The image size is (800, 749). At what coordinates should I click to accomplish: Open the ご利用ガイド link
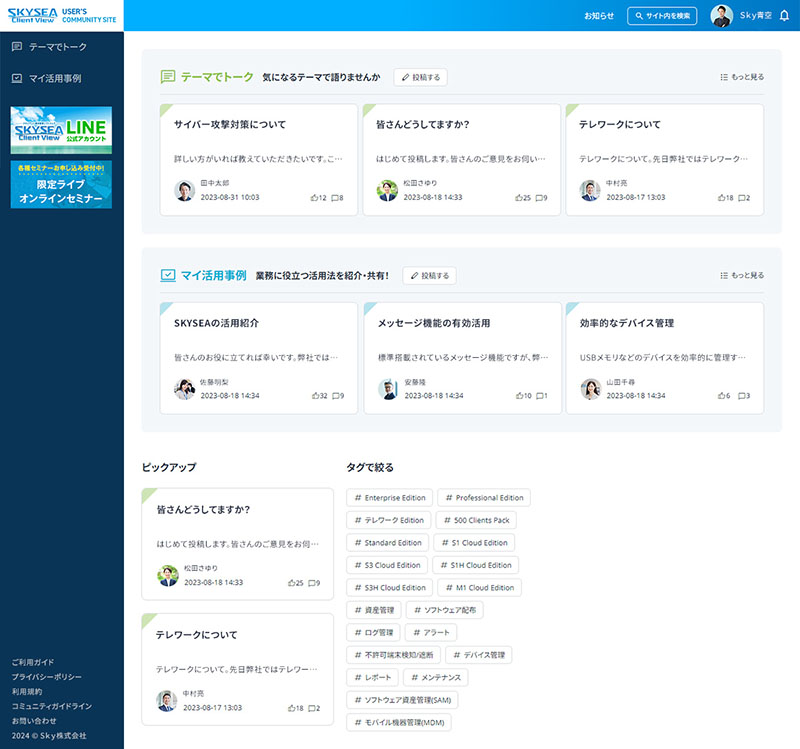coord(33,662)
